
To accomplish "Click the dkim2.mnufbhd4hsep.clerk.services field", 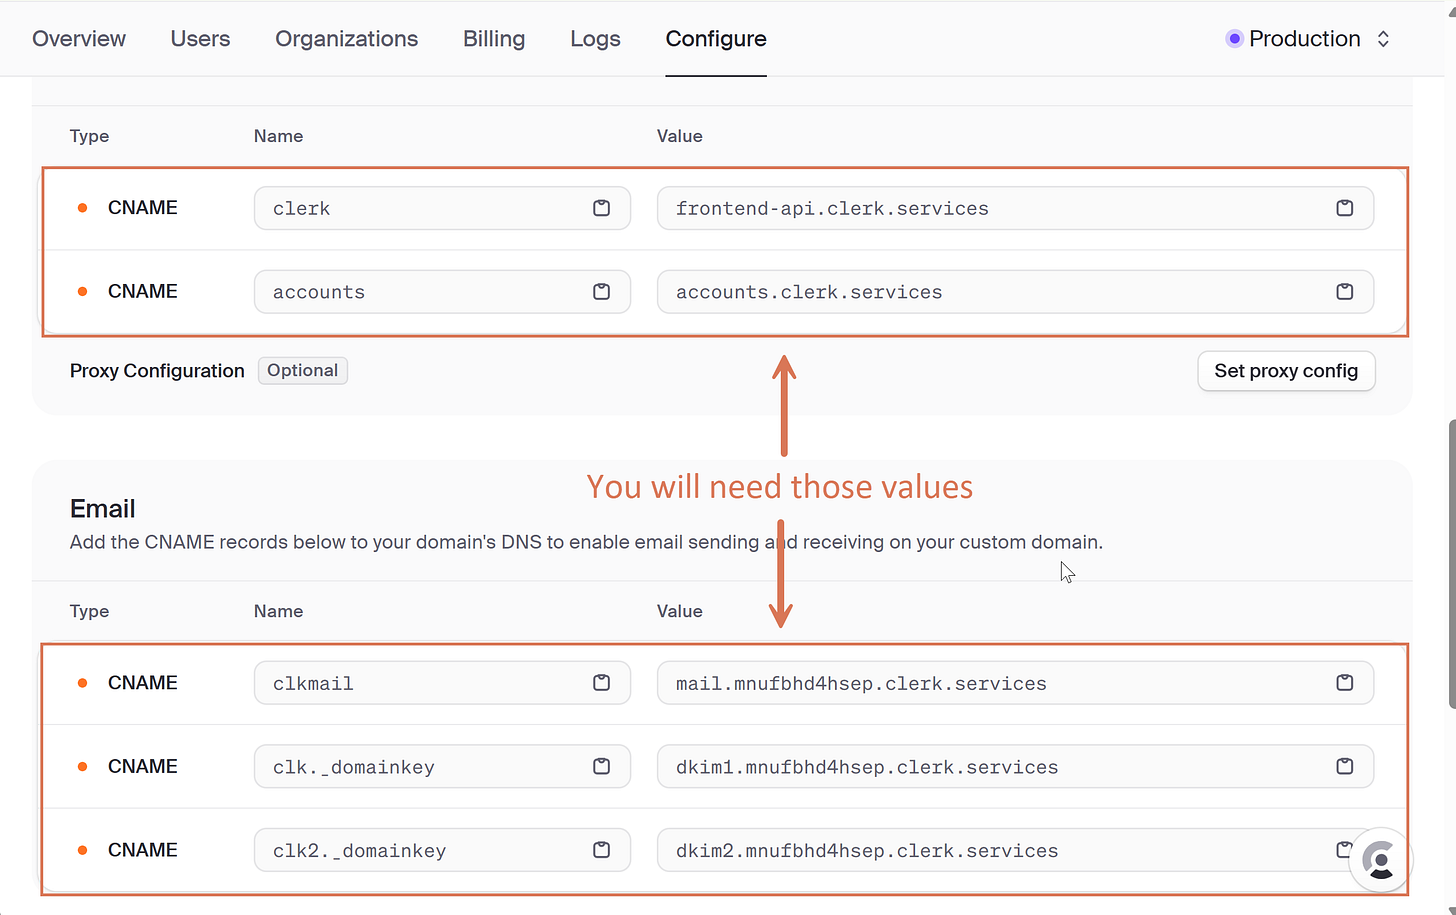I will 1015,850.
